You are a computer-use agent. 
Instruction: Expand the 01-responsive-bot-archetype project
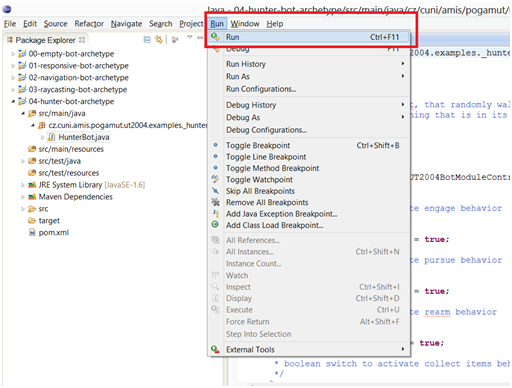(13, 66)
